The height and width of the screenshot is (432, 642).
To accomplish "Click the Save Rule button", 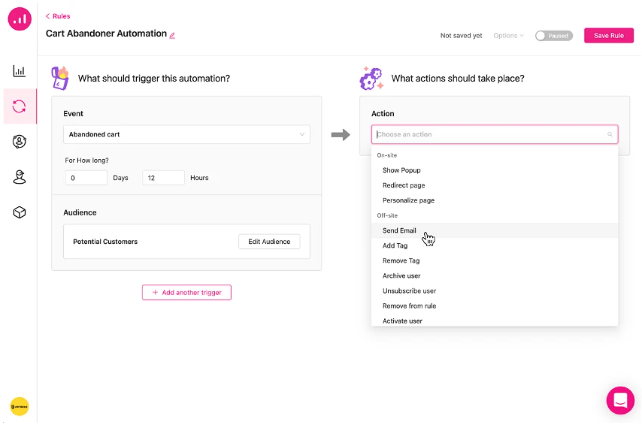I will 608,35.
